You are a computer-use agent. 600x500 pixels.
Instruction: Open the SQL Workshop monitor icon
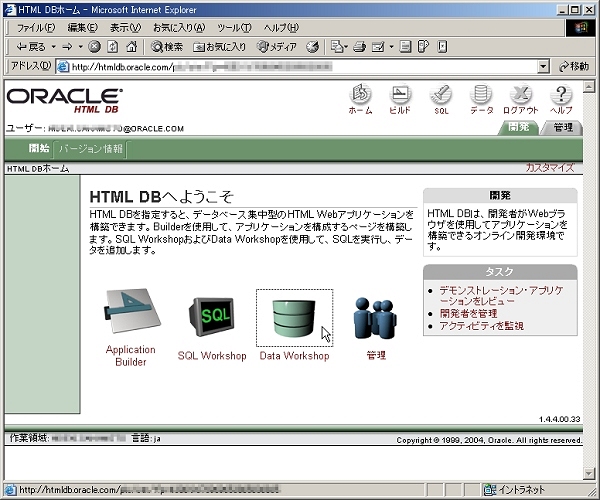[x=212, y=317]
